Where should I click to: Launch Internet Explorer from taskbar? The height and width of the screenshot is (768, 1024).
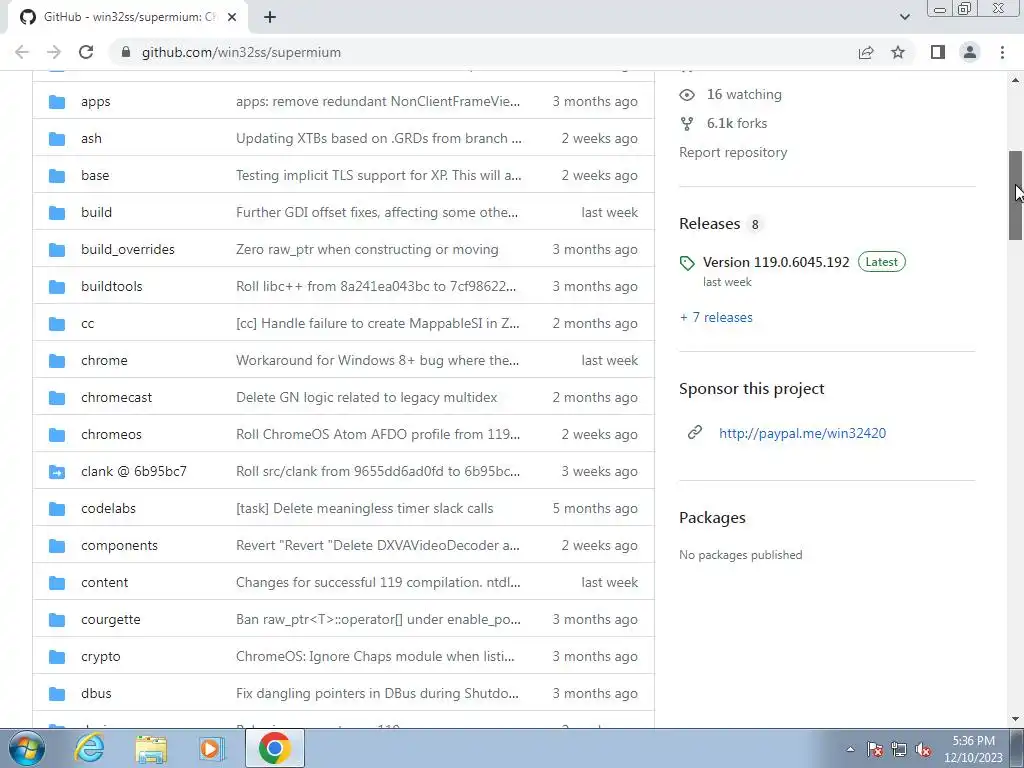[x=89, y=748]
